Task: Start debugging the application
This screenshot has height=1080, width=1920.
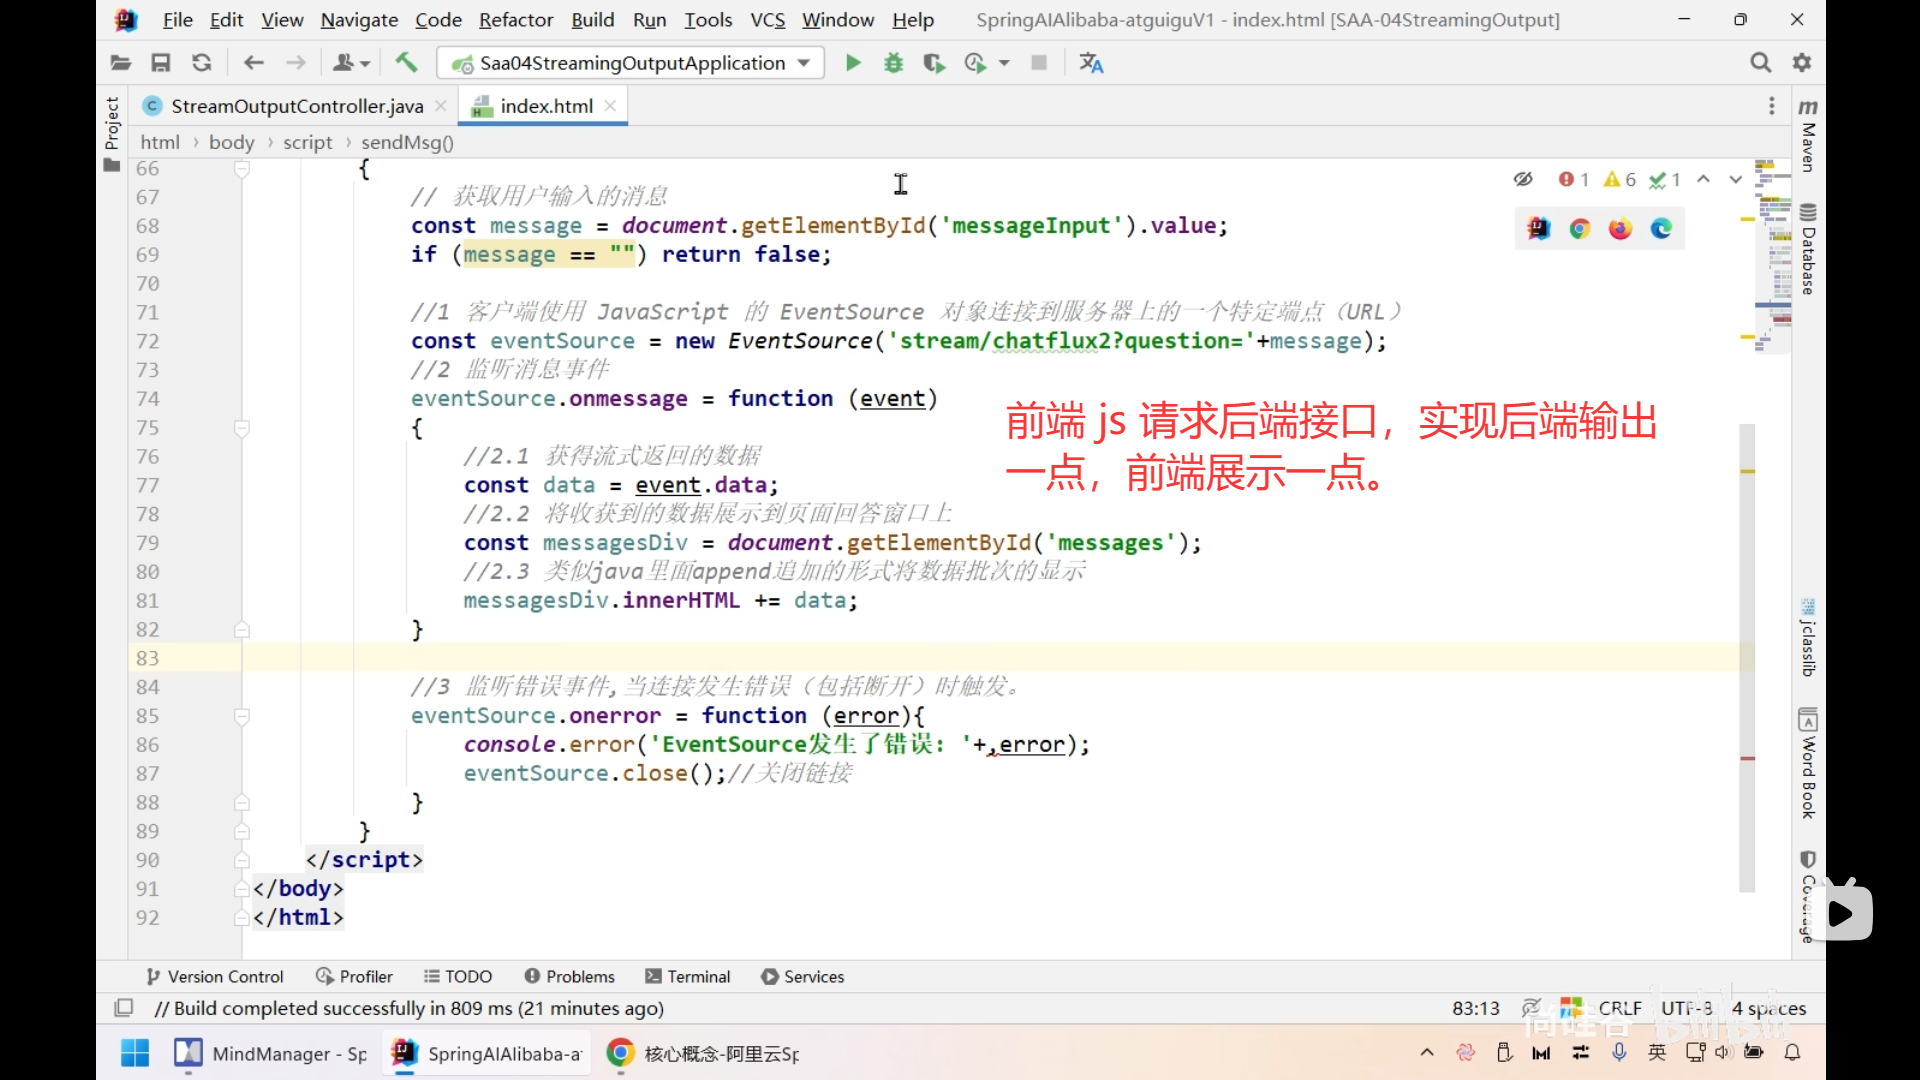Action: click(x=892, y=62)
